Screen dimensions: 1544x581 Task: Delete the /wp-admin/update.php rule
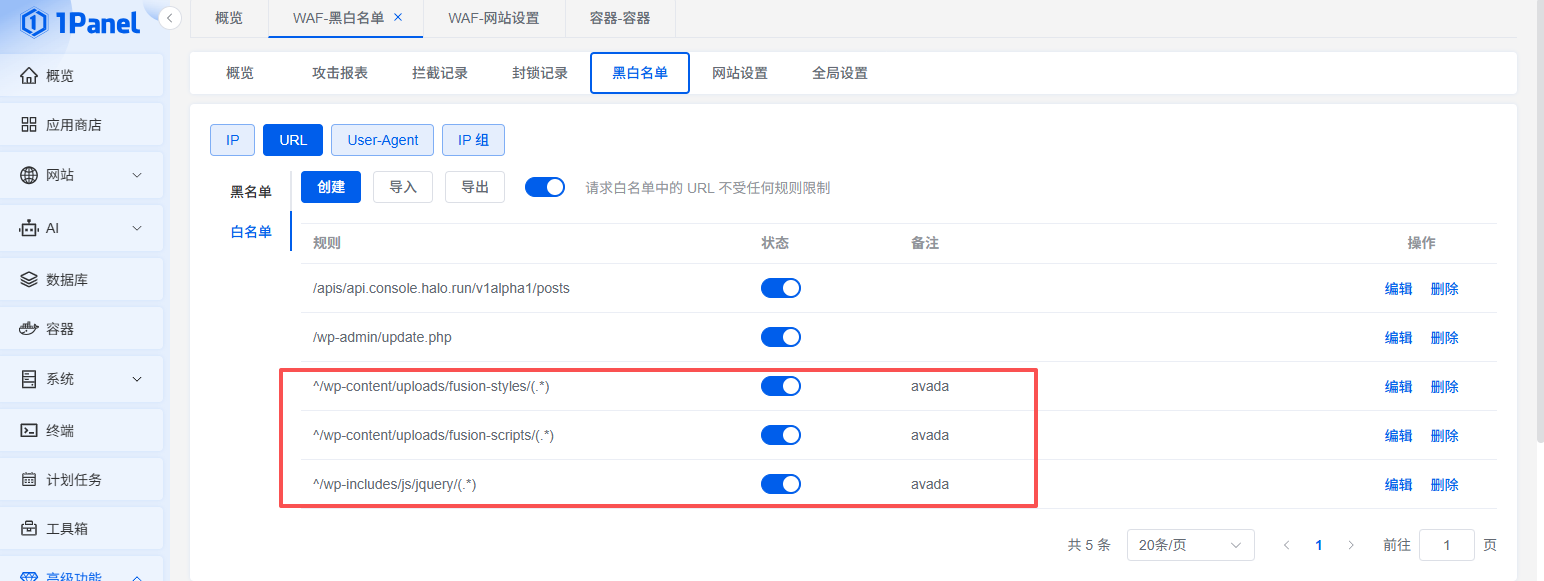point(1445,338)
